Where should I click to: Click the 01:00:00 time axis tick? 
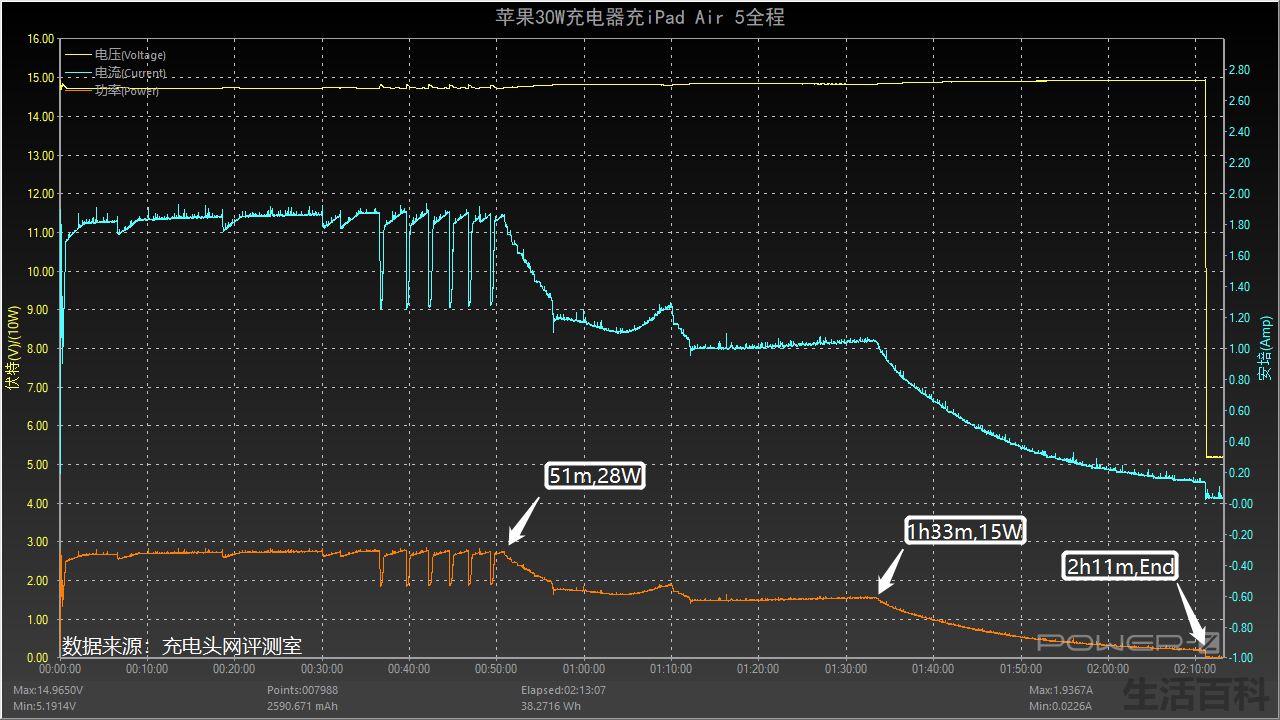[584, 669]
